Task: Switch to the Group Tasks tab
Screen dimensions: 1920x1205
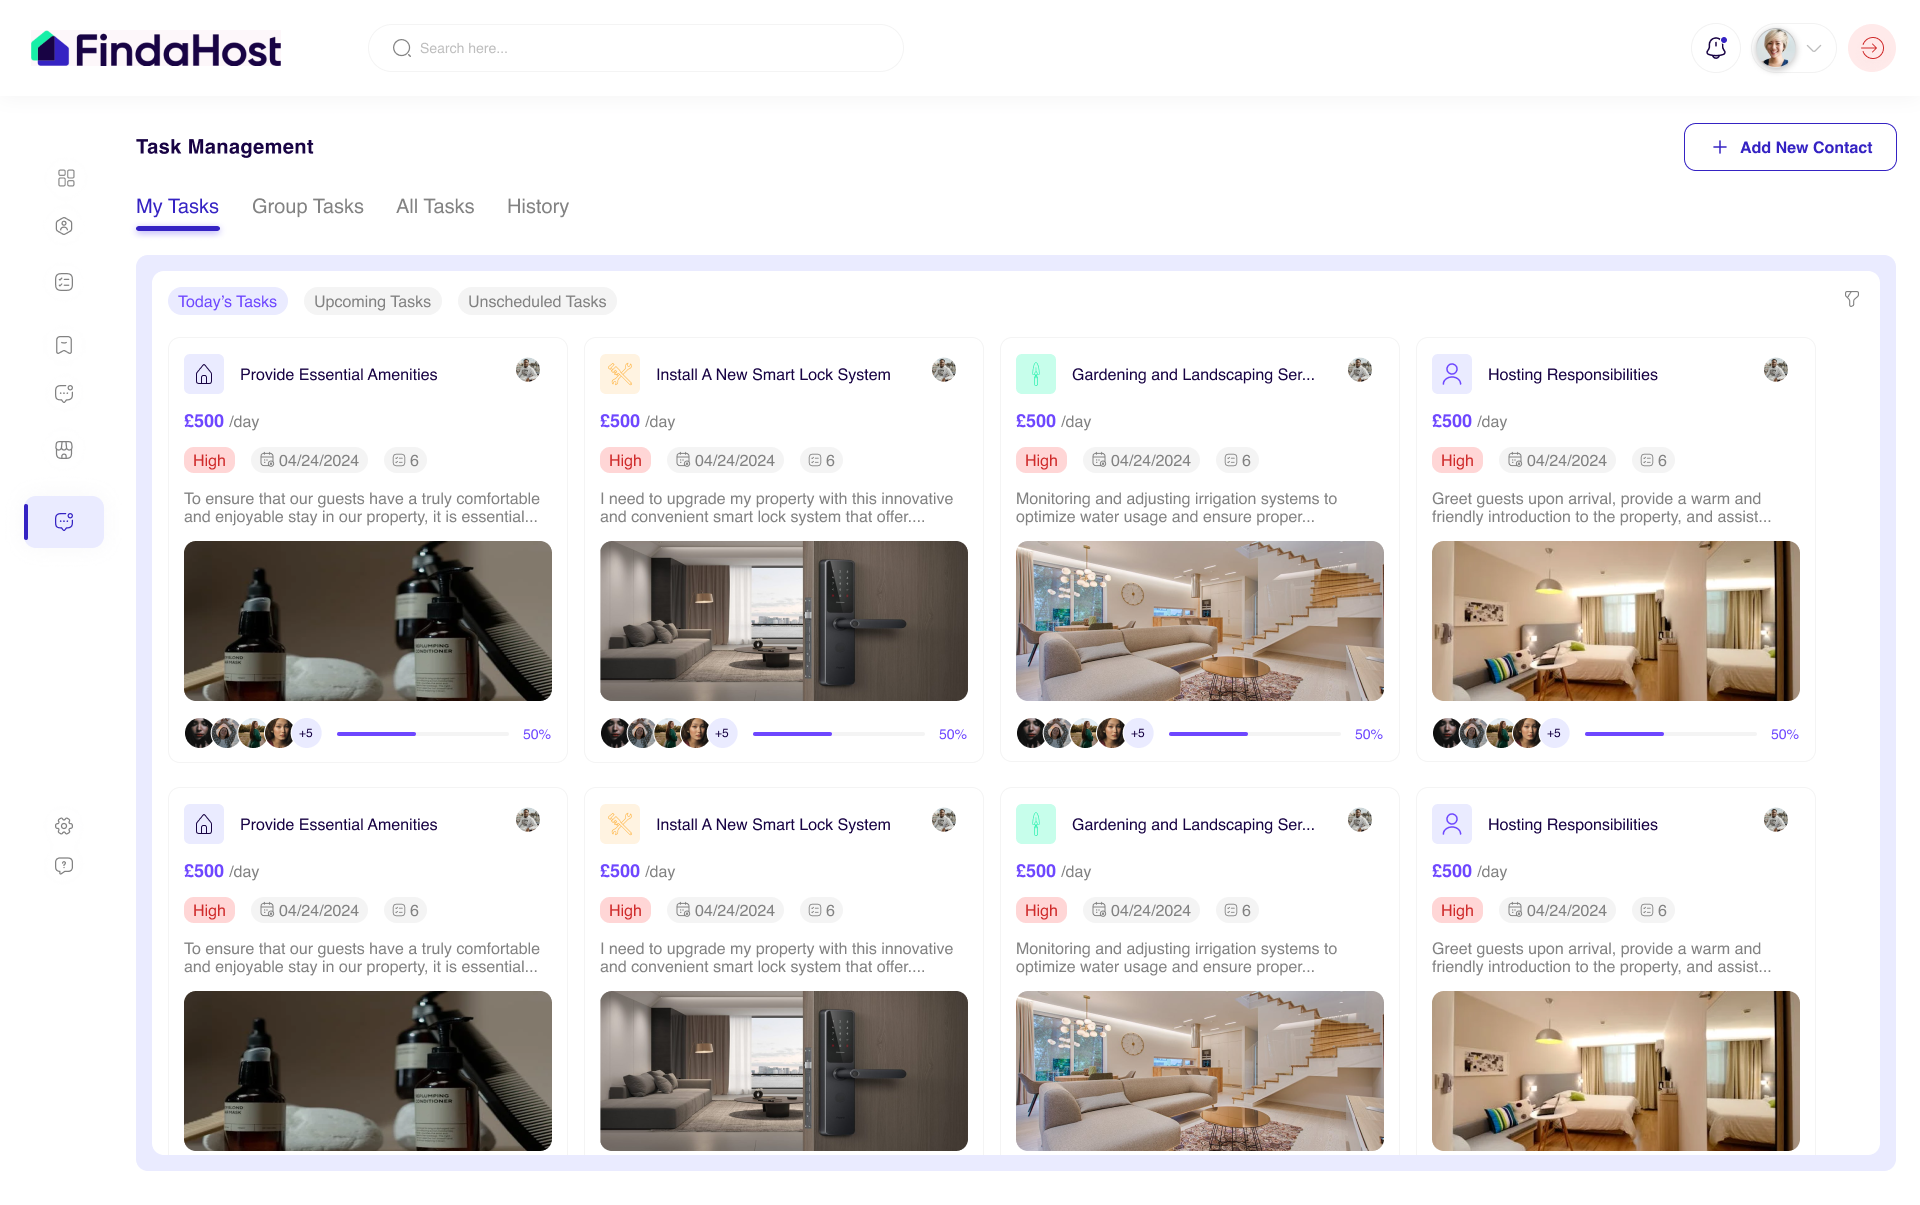Action: point(308,205)
